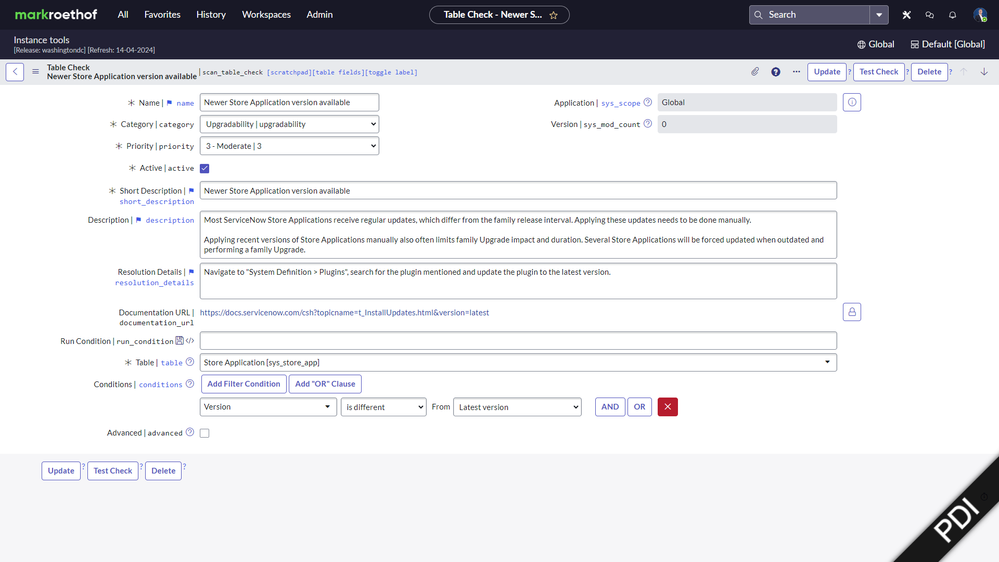
Task: Click Add Filter Condition
Action: 243,384
